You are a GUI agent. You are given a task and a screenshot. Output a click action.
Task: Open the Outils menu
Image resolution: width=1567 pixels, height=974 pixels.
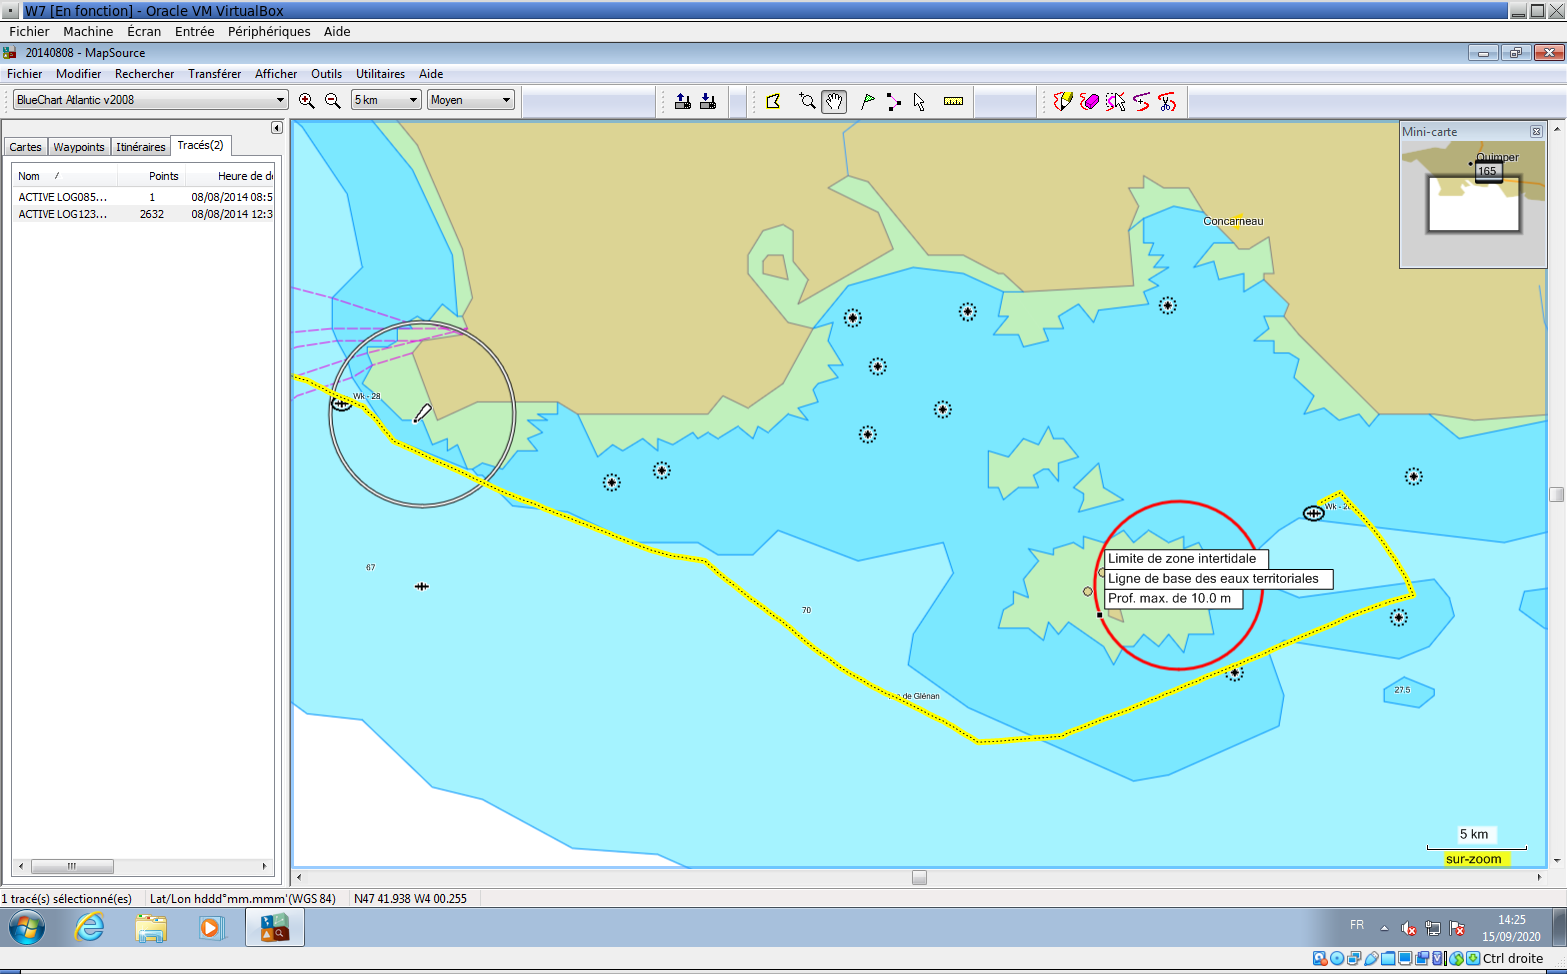326,74
